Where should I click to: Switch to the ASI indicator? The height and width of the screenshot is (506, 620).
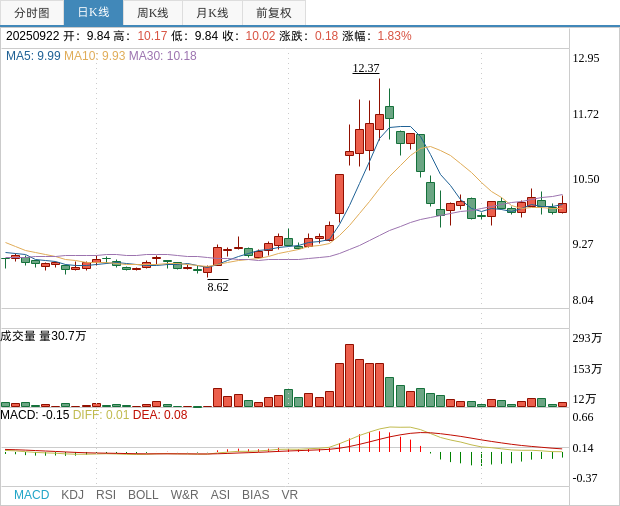220,495
